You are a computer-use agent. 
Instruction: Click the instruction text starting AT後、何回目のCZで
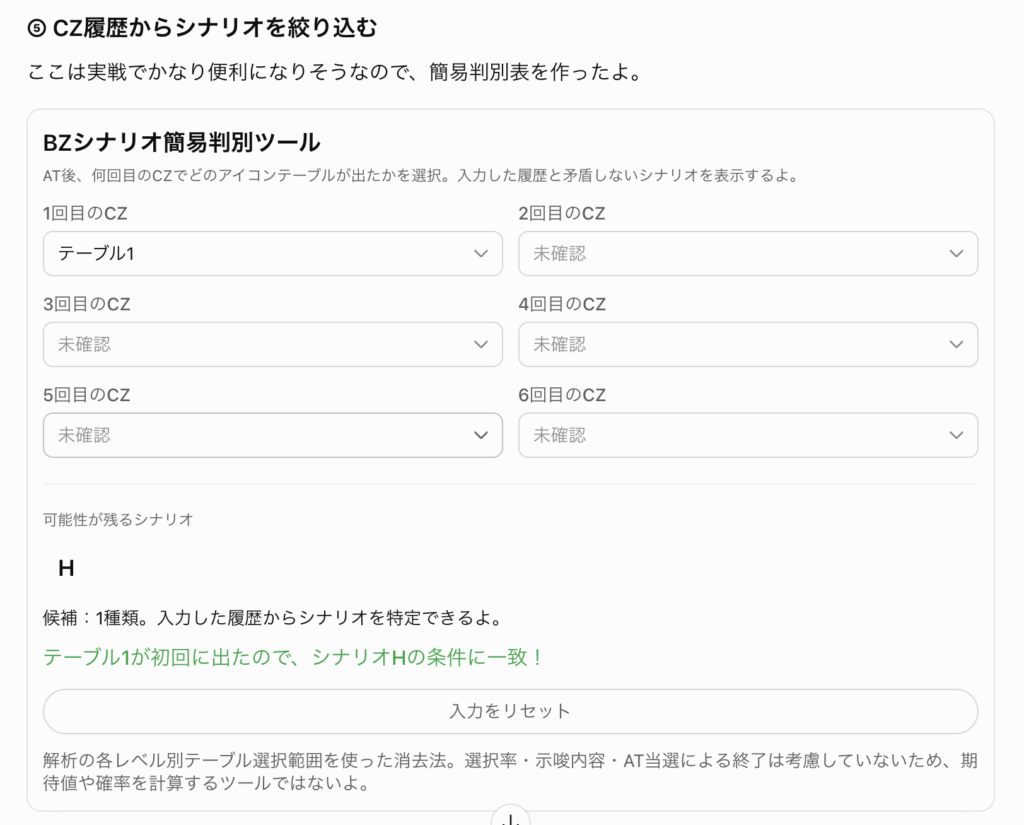click(x=421, y=176)
